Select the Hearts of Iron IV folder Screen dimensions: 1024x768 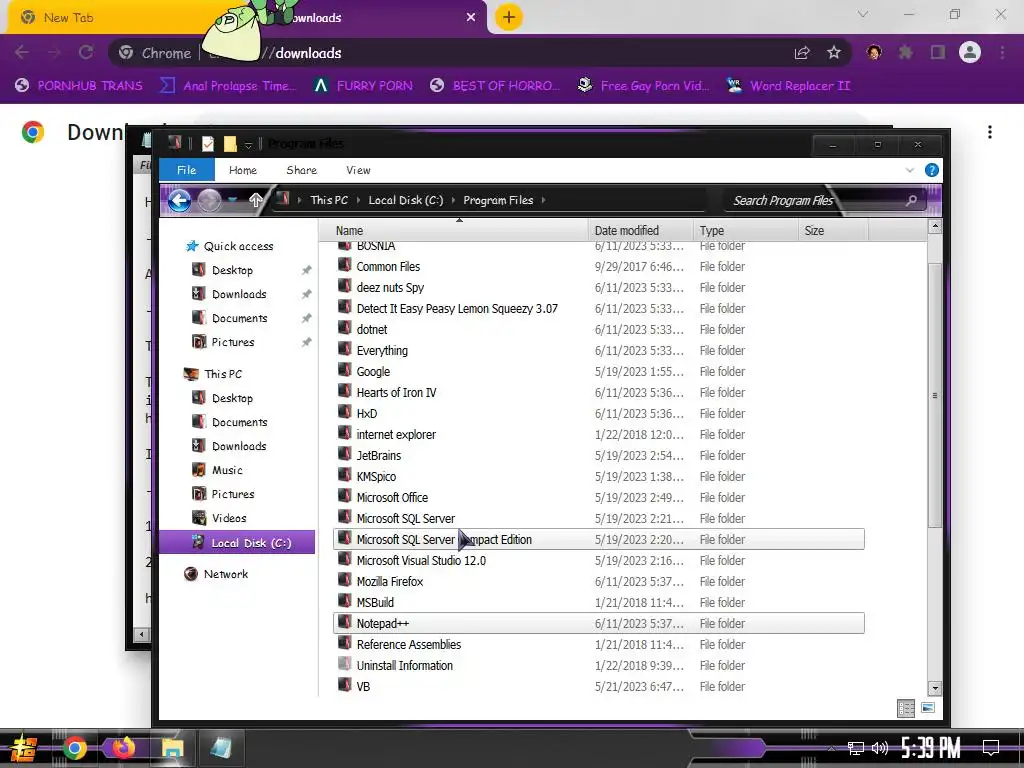click(x=599, y=392)
